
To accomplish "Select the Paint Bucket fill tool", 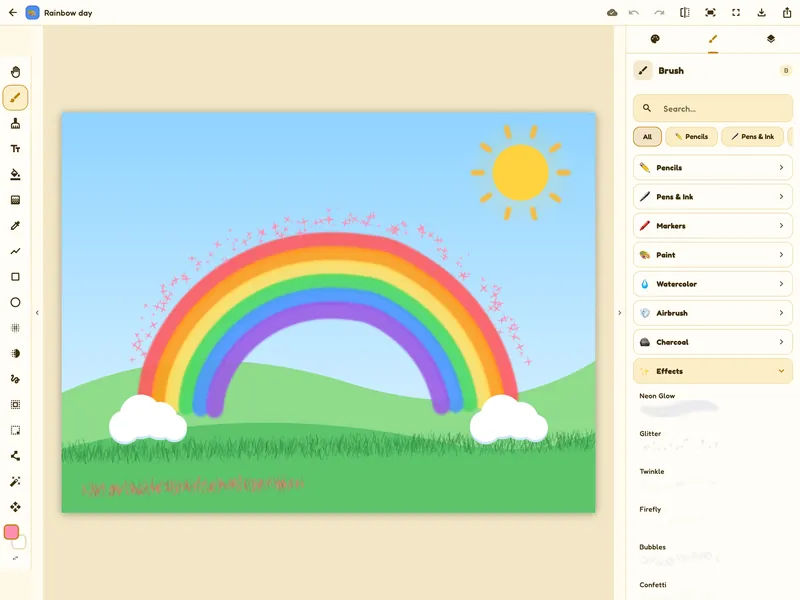I will [x=15, y=174].
